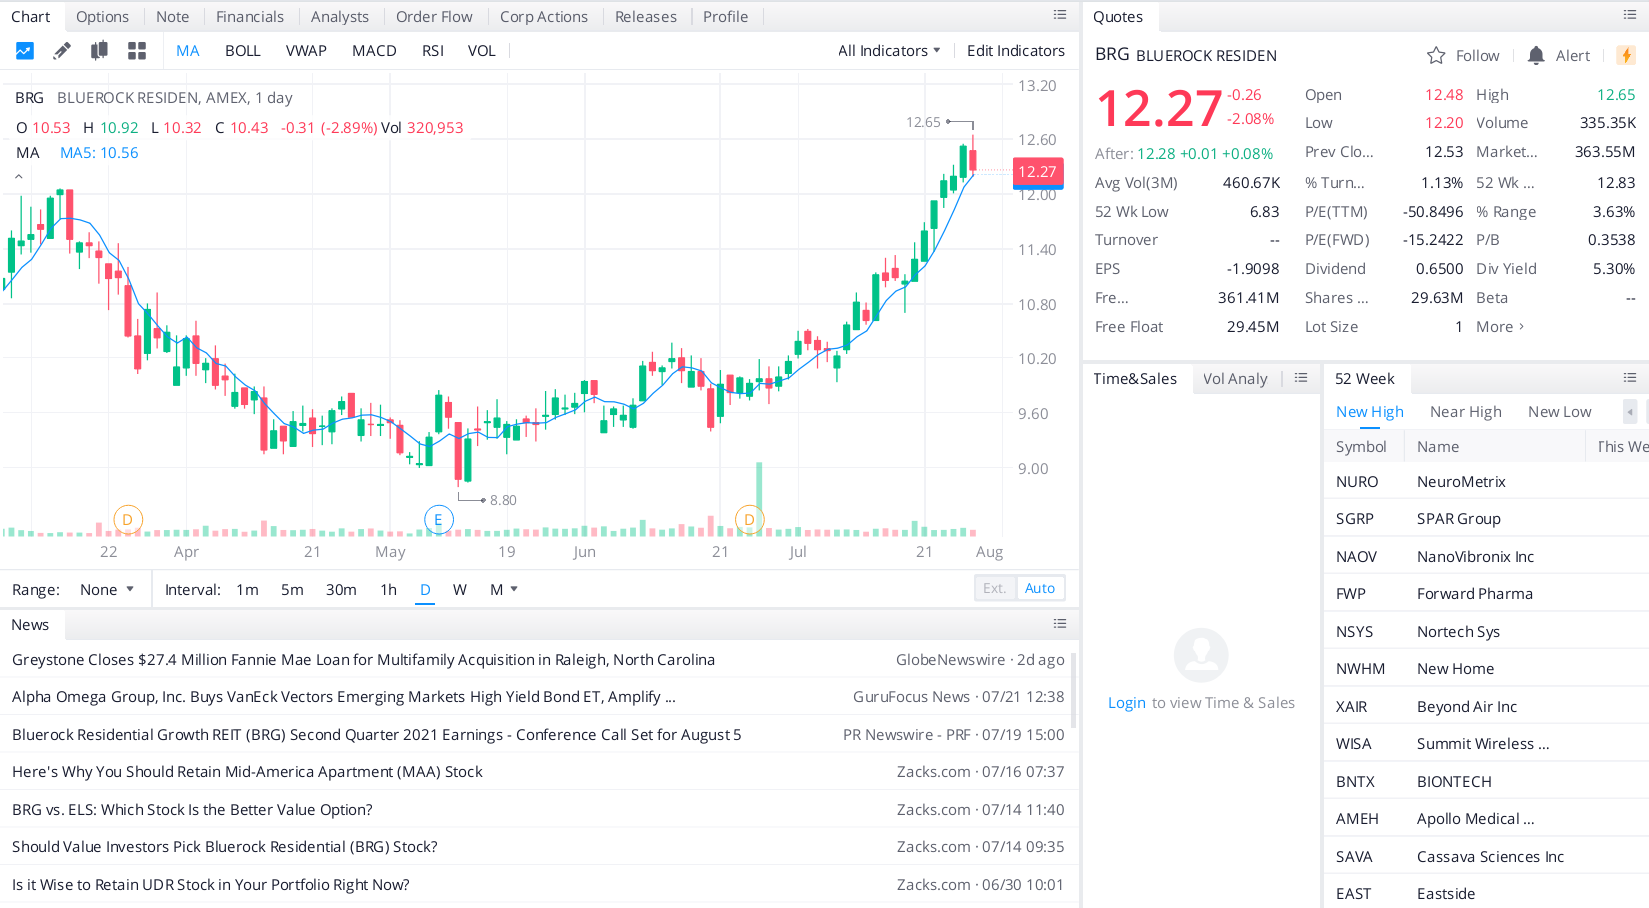Open the M interval dropdown
This screenshot has width=1649, height=908.
coord(504,590)
